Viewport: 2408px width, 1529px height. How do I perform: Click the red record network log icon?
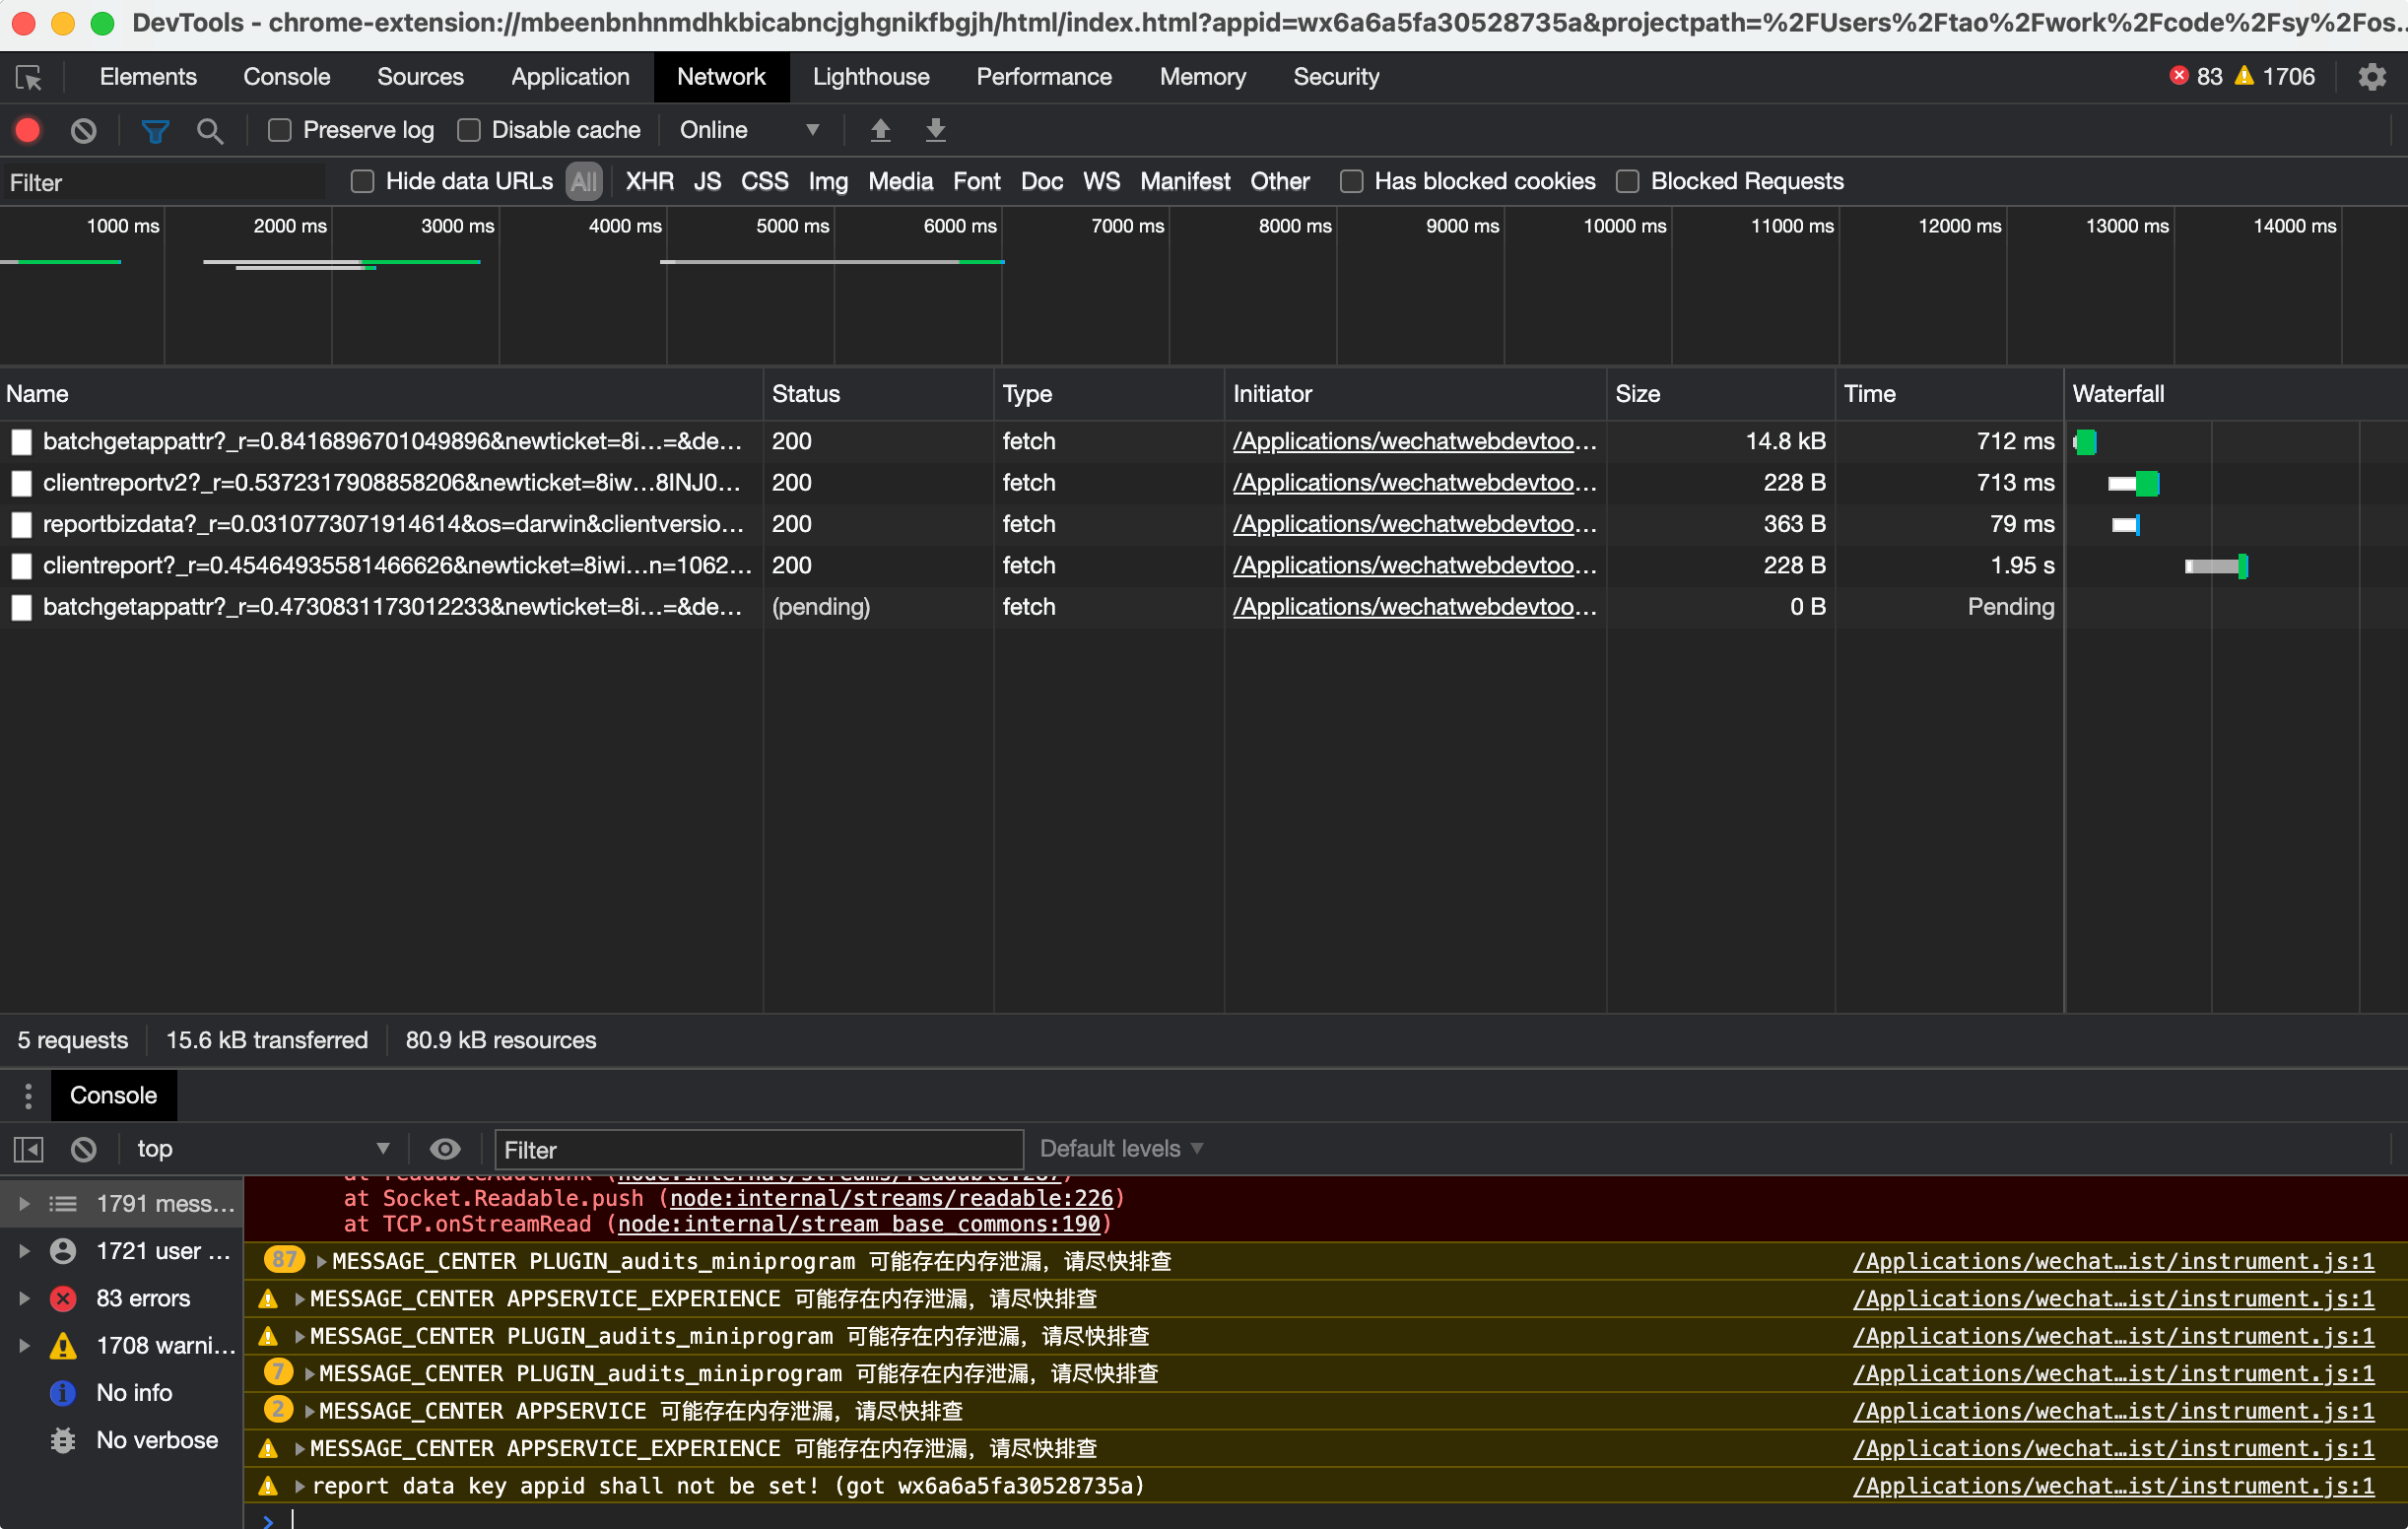[x=28, y=130]
